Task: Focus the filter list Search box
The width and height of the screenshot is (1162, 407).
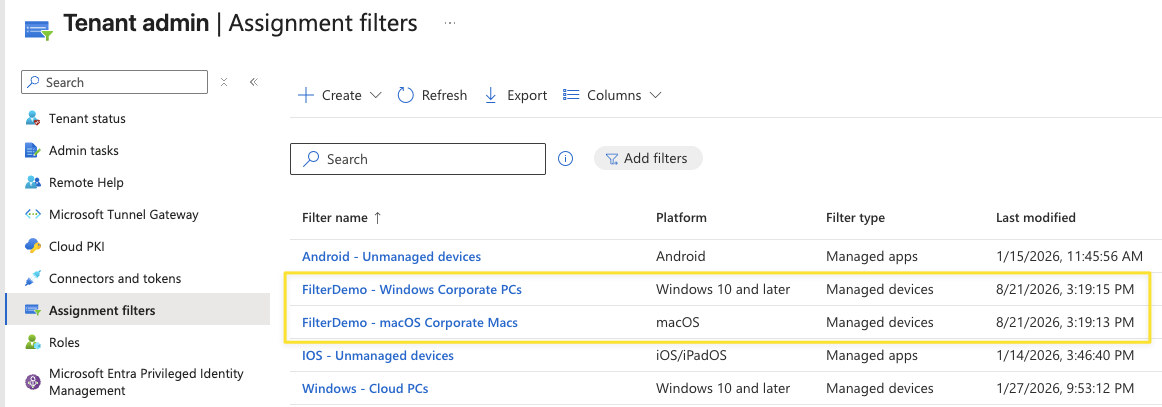Action: pos(418,159)
